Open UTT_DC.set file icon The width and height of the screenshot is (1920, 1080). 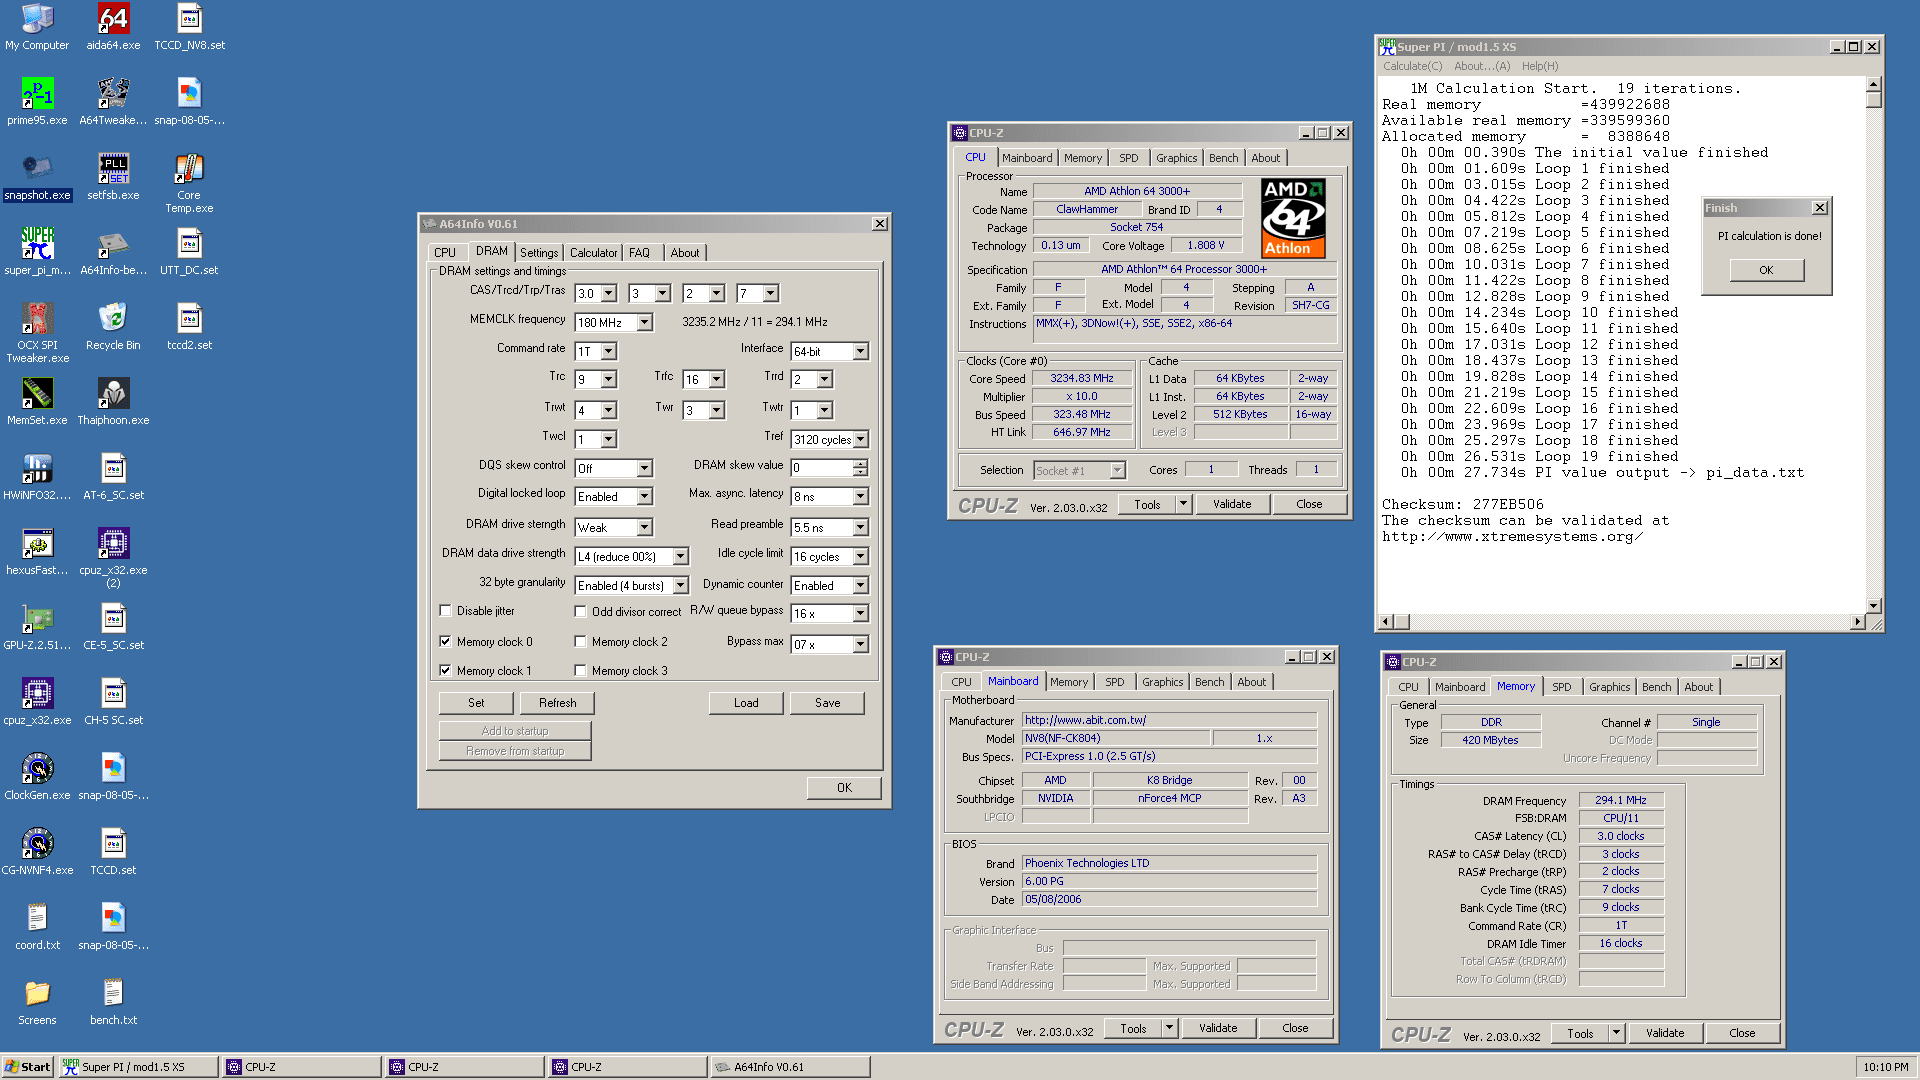(189, 252)
